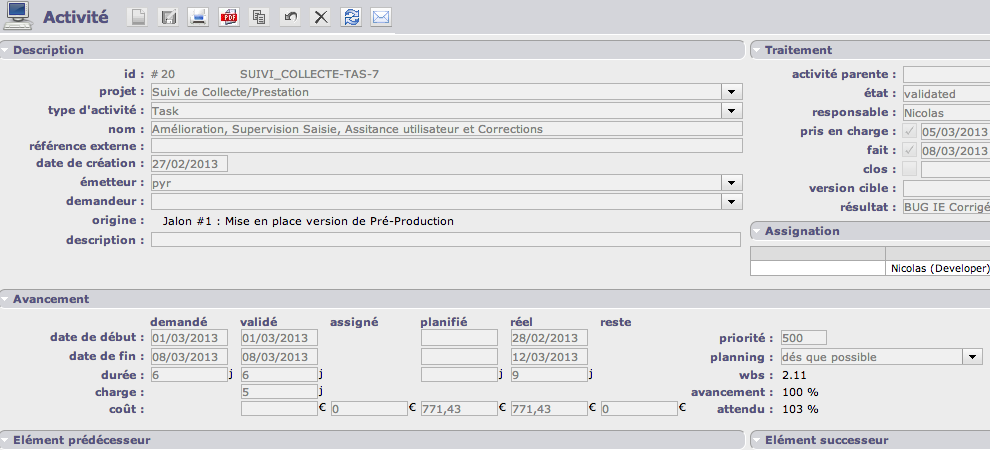Check the 'clos' checkbox
990x450 pixels.
coord(909,169)
